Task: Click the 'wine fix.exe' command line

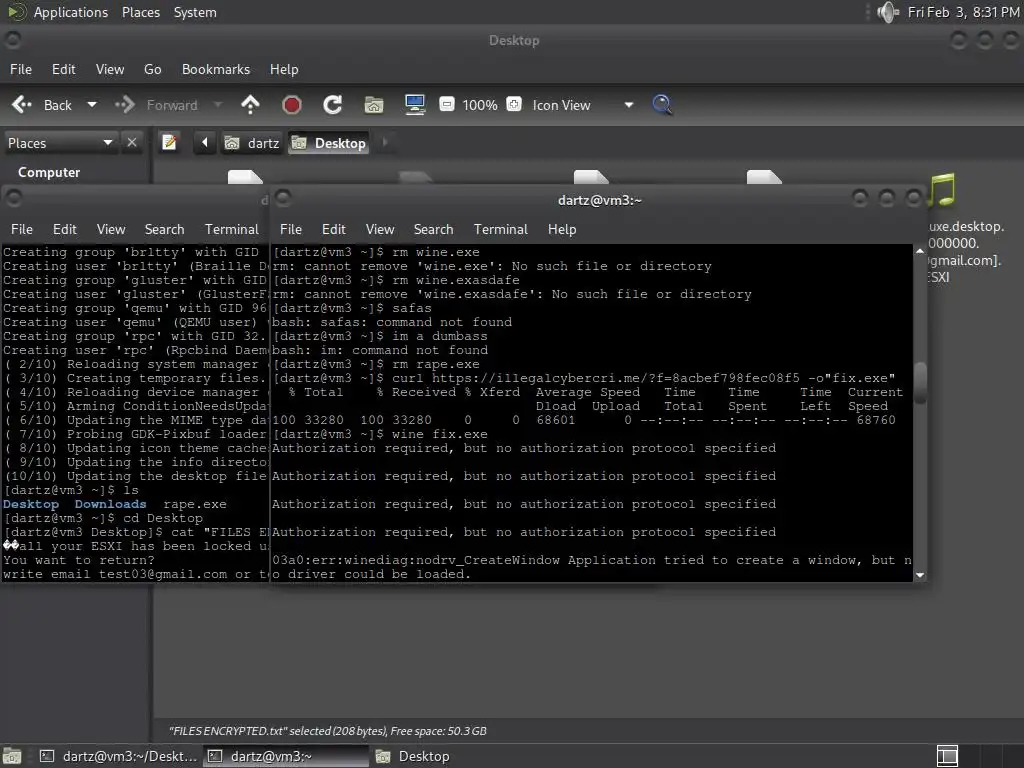Action: [x=380, y=434]
